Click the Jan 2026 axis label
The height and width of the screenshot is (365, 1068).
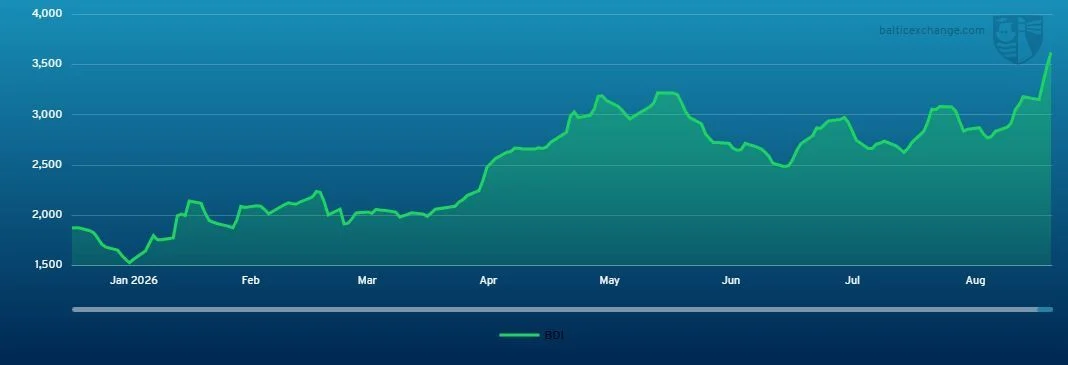point(134,281)
